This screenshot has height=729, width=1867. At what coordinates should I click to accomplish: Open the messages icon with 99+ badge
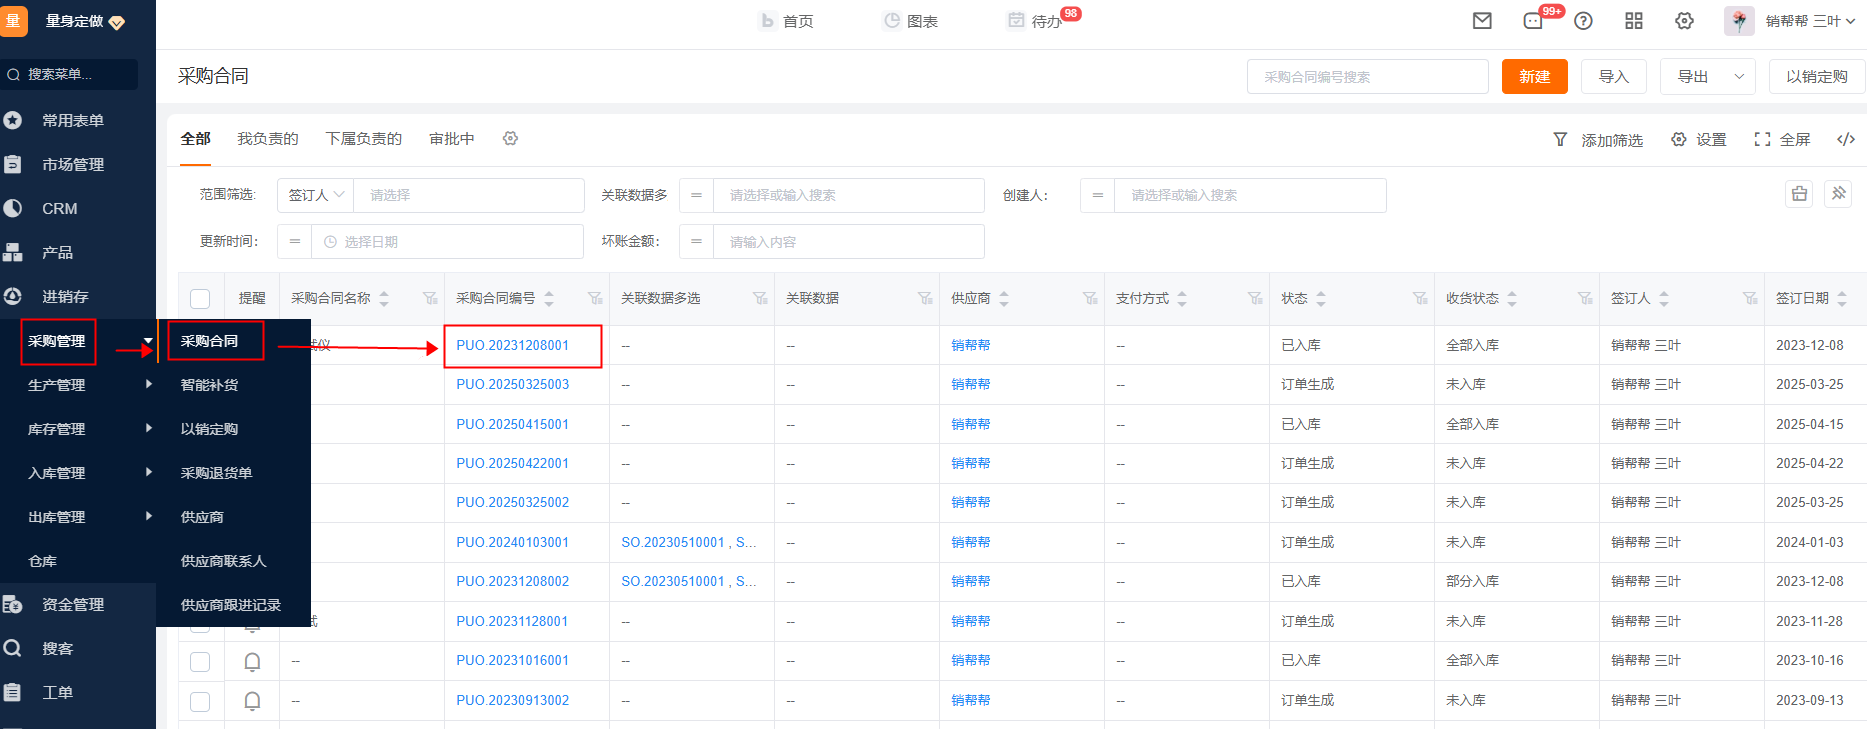[x=1533, y=21]
